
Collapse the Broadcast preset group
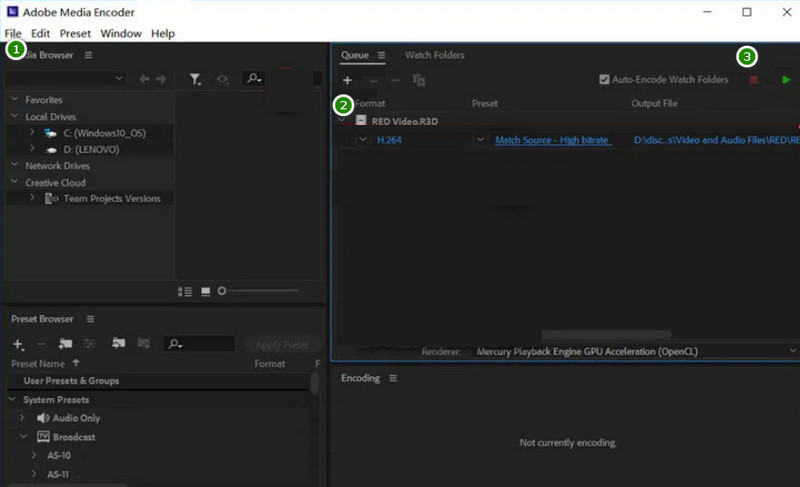pyautogui.click(x=23, y=437)
